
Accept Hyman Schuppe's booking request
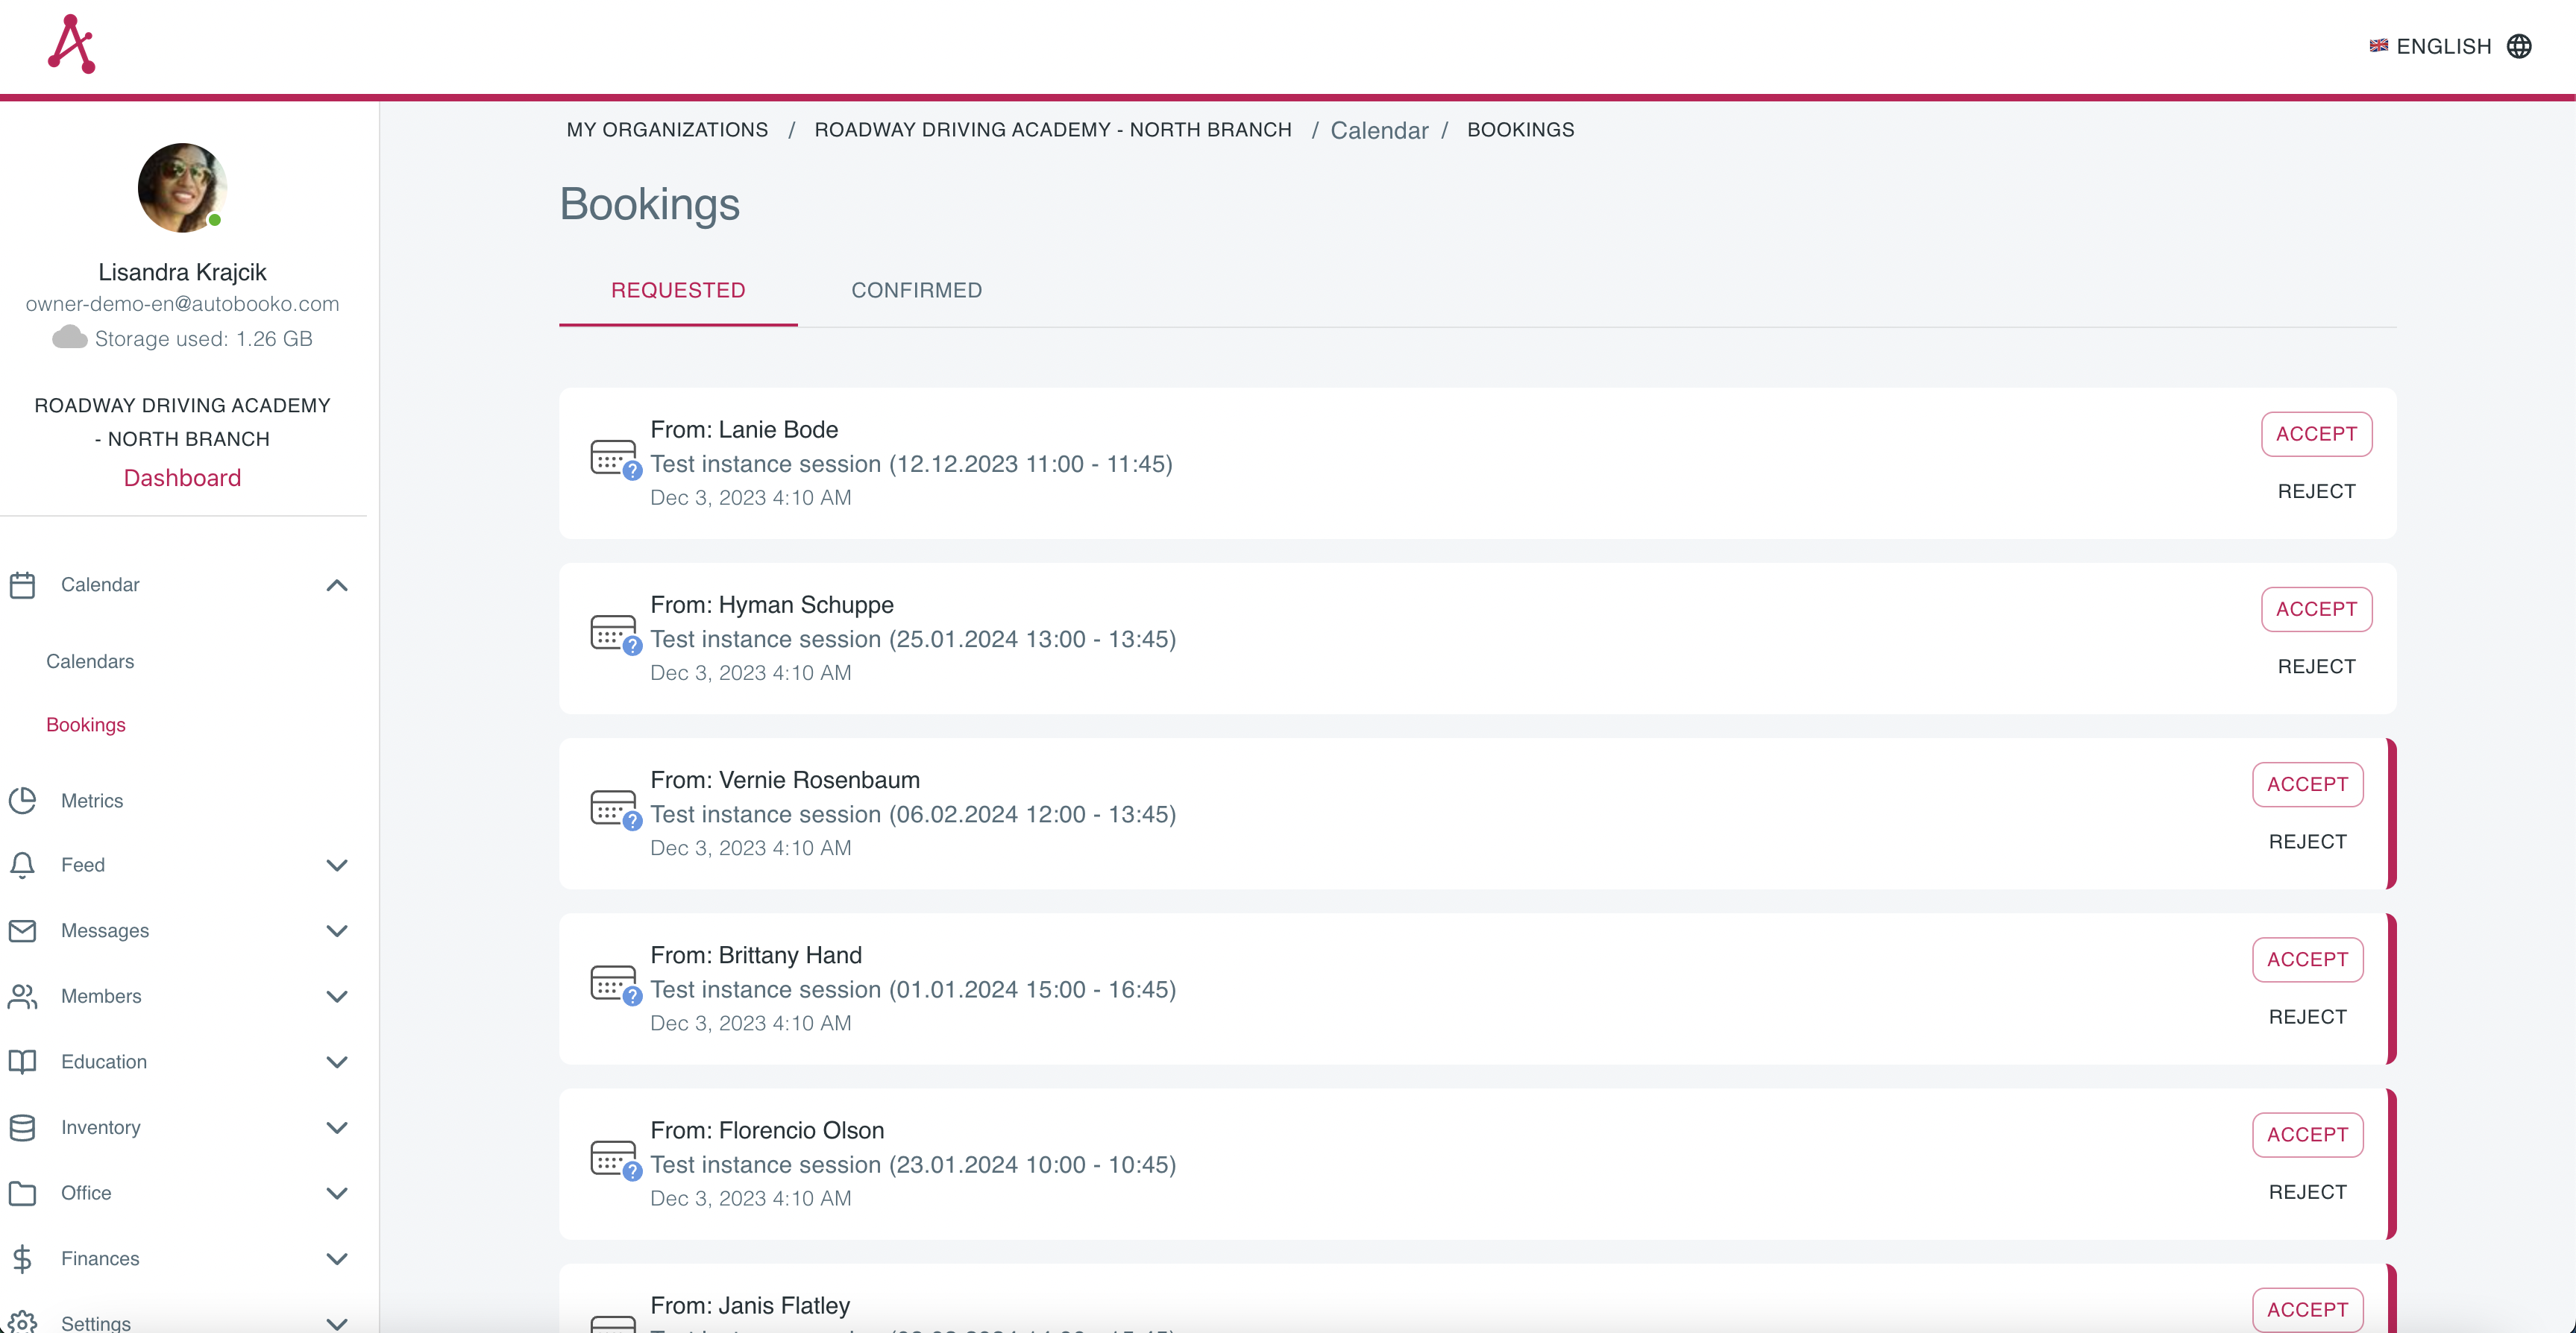2315,609
